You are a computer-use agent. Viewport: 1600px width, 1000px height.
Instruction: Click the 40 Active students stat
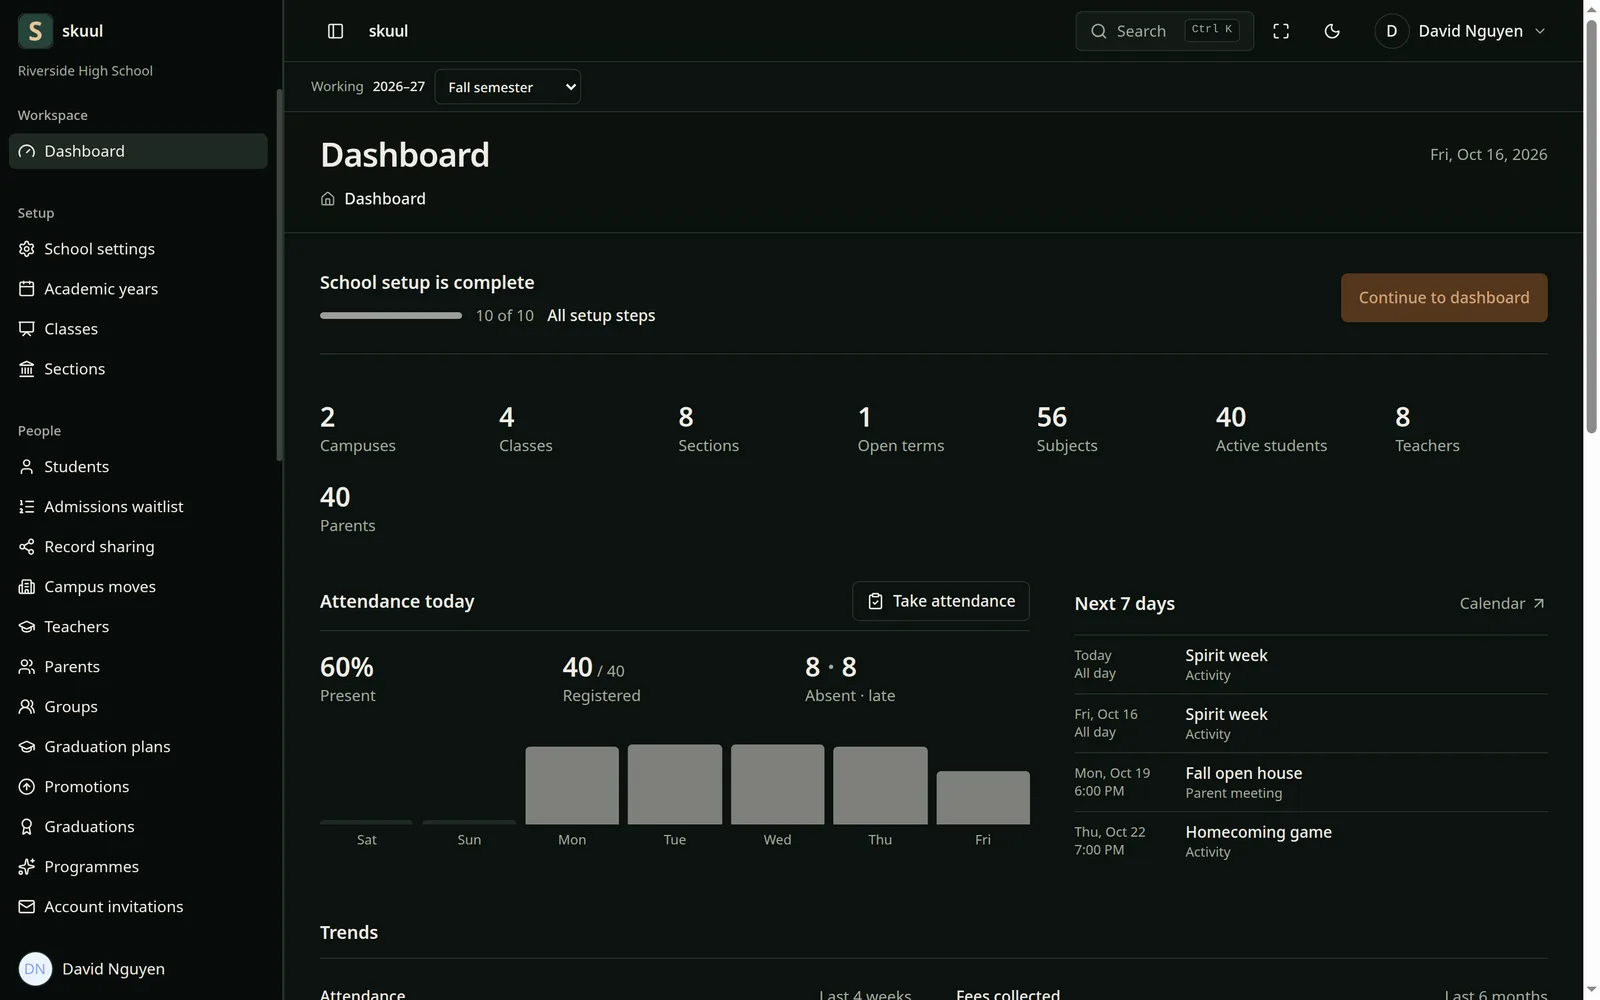coord(1272,429)
